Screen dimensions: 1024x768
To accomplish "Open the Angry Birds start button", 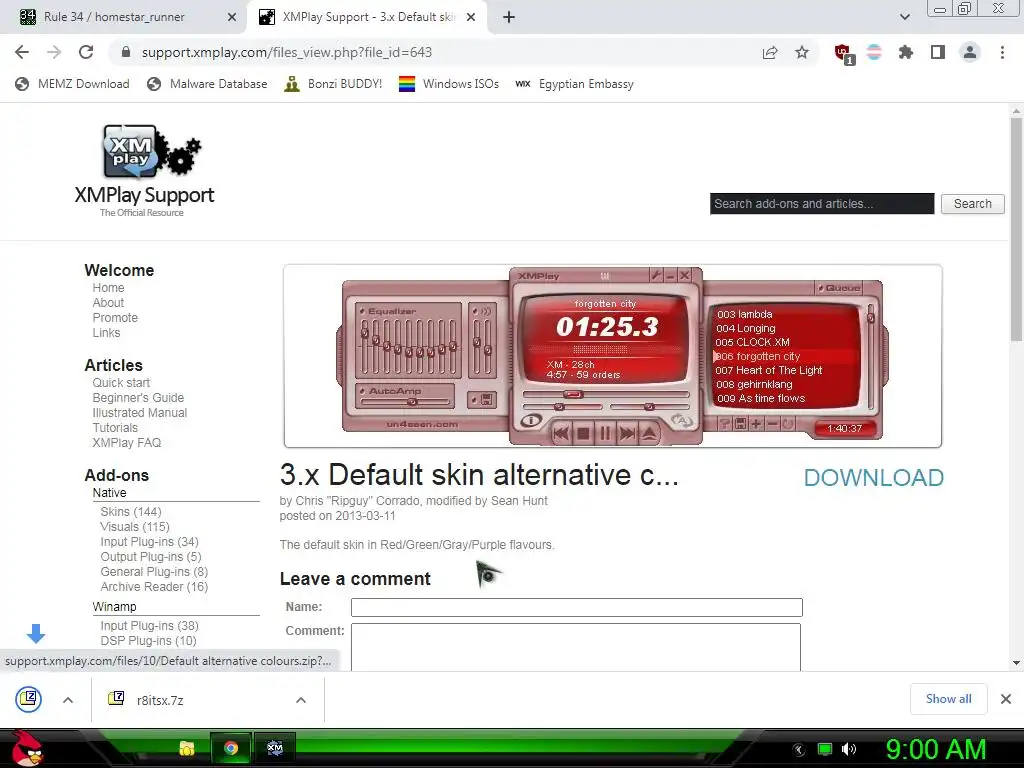I will click(26, 748).
